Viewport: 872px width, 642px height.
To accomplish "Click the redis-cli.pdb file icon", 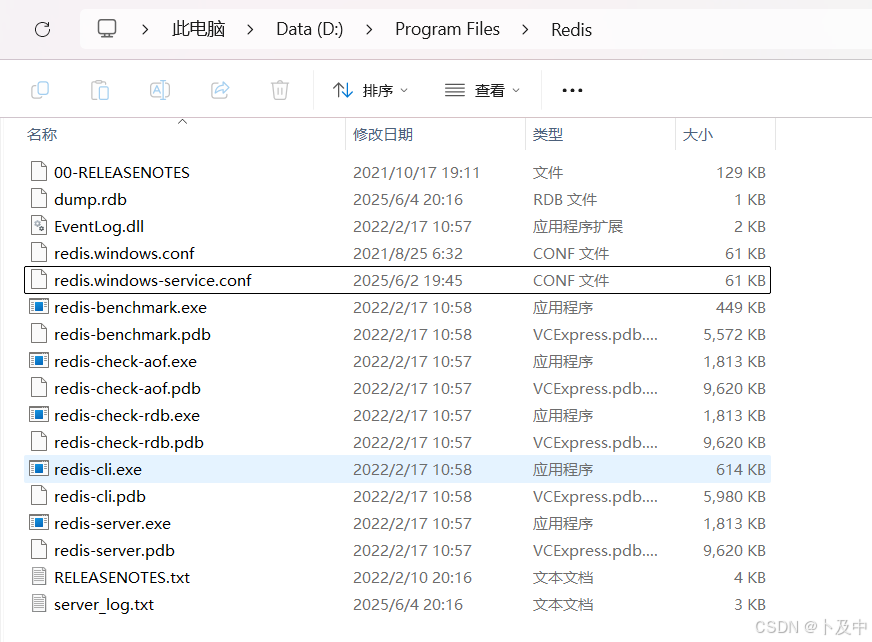I will tap(39, 495).
